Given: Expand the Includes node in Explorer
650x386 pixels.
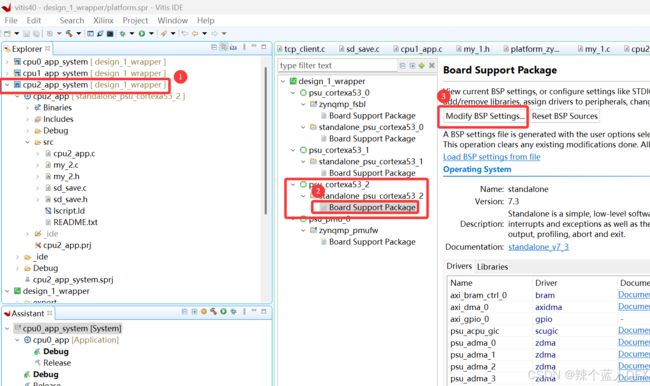Looking at the screenshot, I should 27,119.
